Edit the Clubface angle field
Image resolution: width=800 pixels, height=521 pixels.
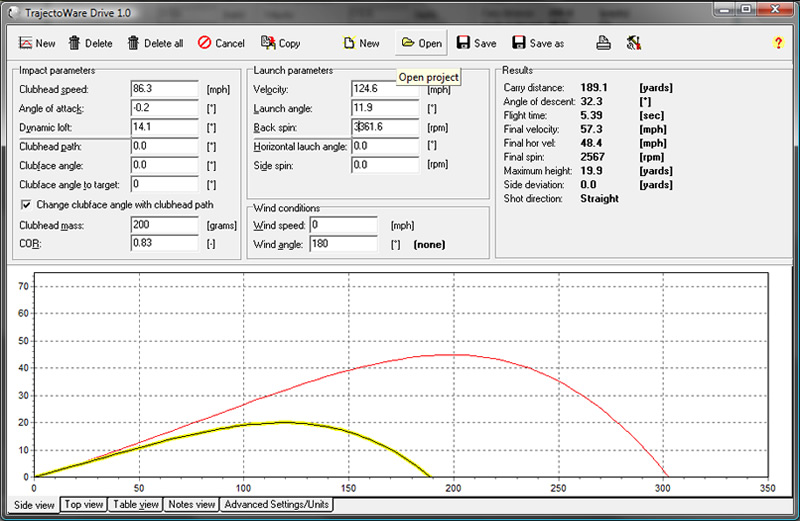[164, 165]
